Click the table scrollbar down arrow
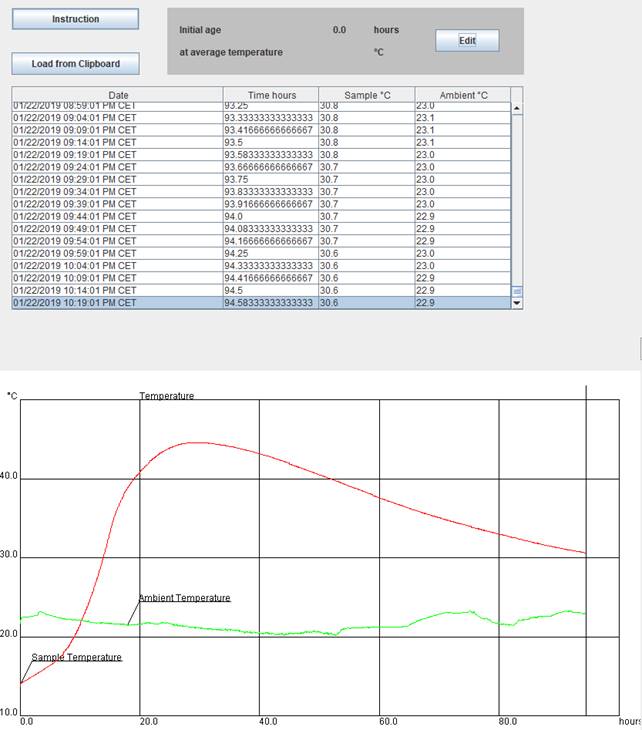This screenshot has width=642, height=730. point(517,301)
